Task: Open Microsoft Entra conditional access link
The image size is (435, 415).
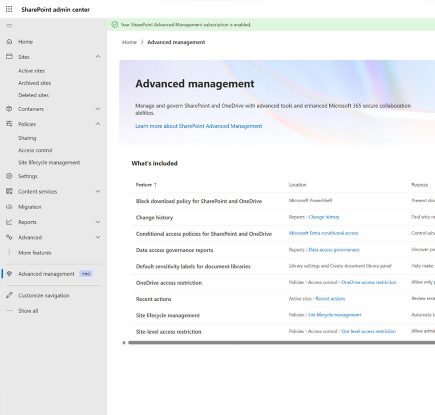Action: coord(323,233)
